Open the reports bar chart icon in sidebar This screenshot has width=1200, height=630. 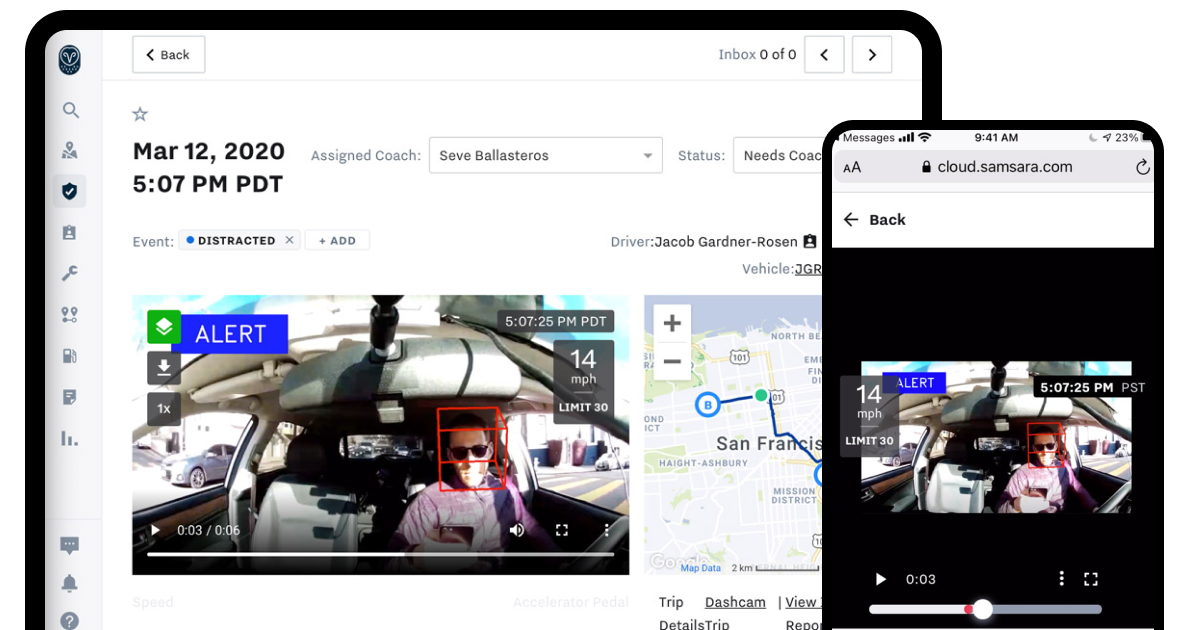69,438
